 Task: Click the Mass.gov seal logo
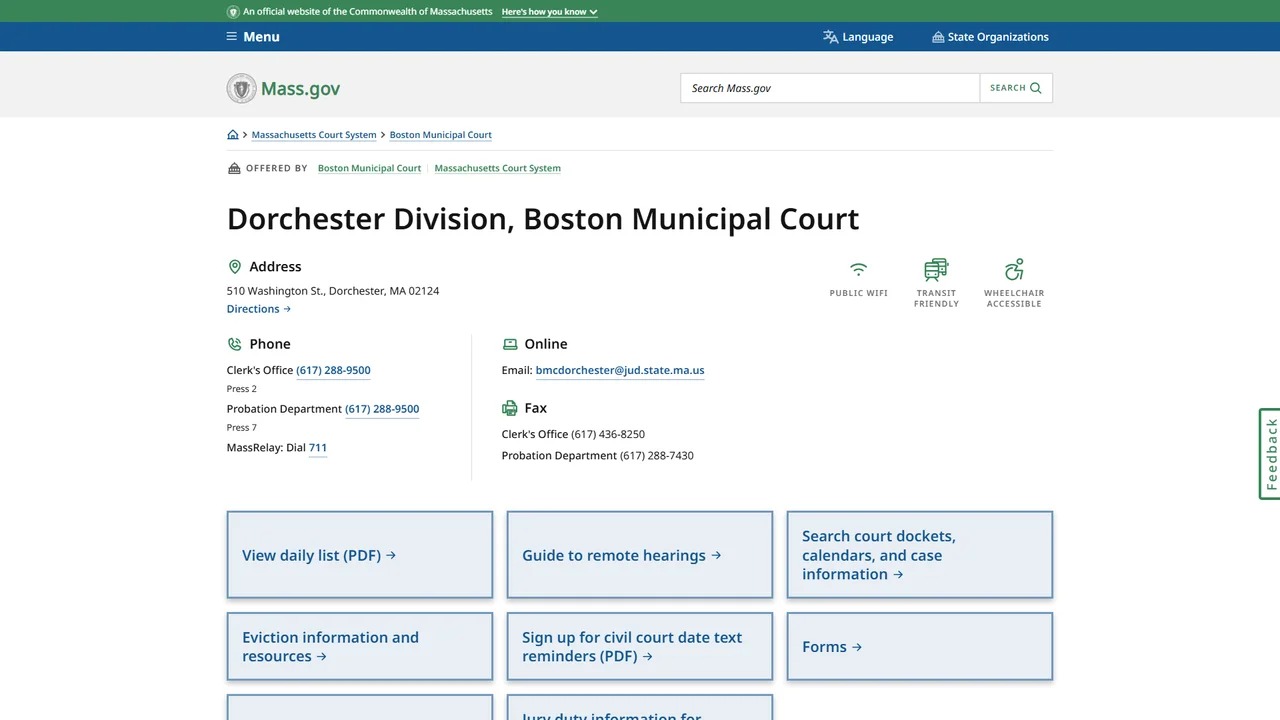coord(242,88)
